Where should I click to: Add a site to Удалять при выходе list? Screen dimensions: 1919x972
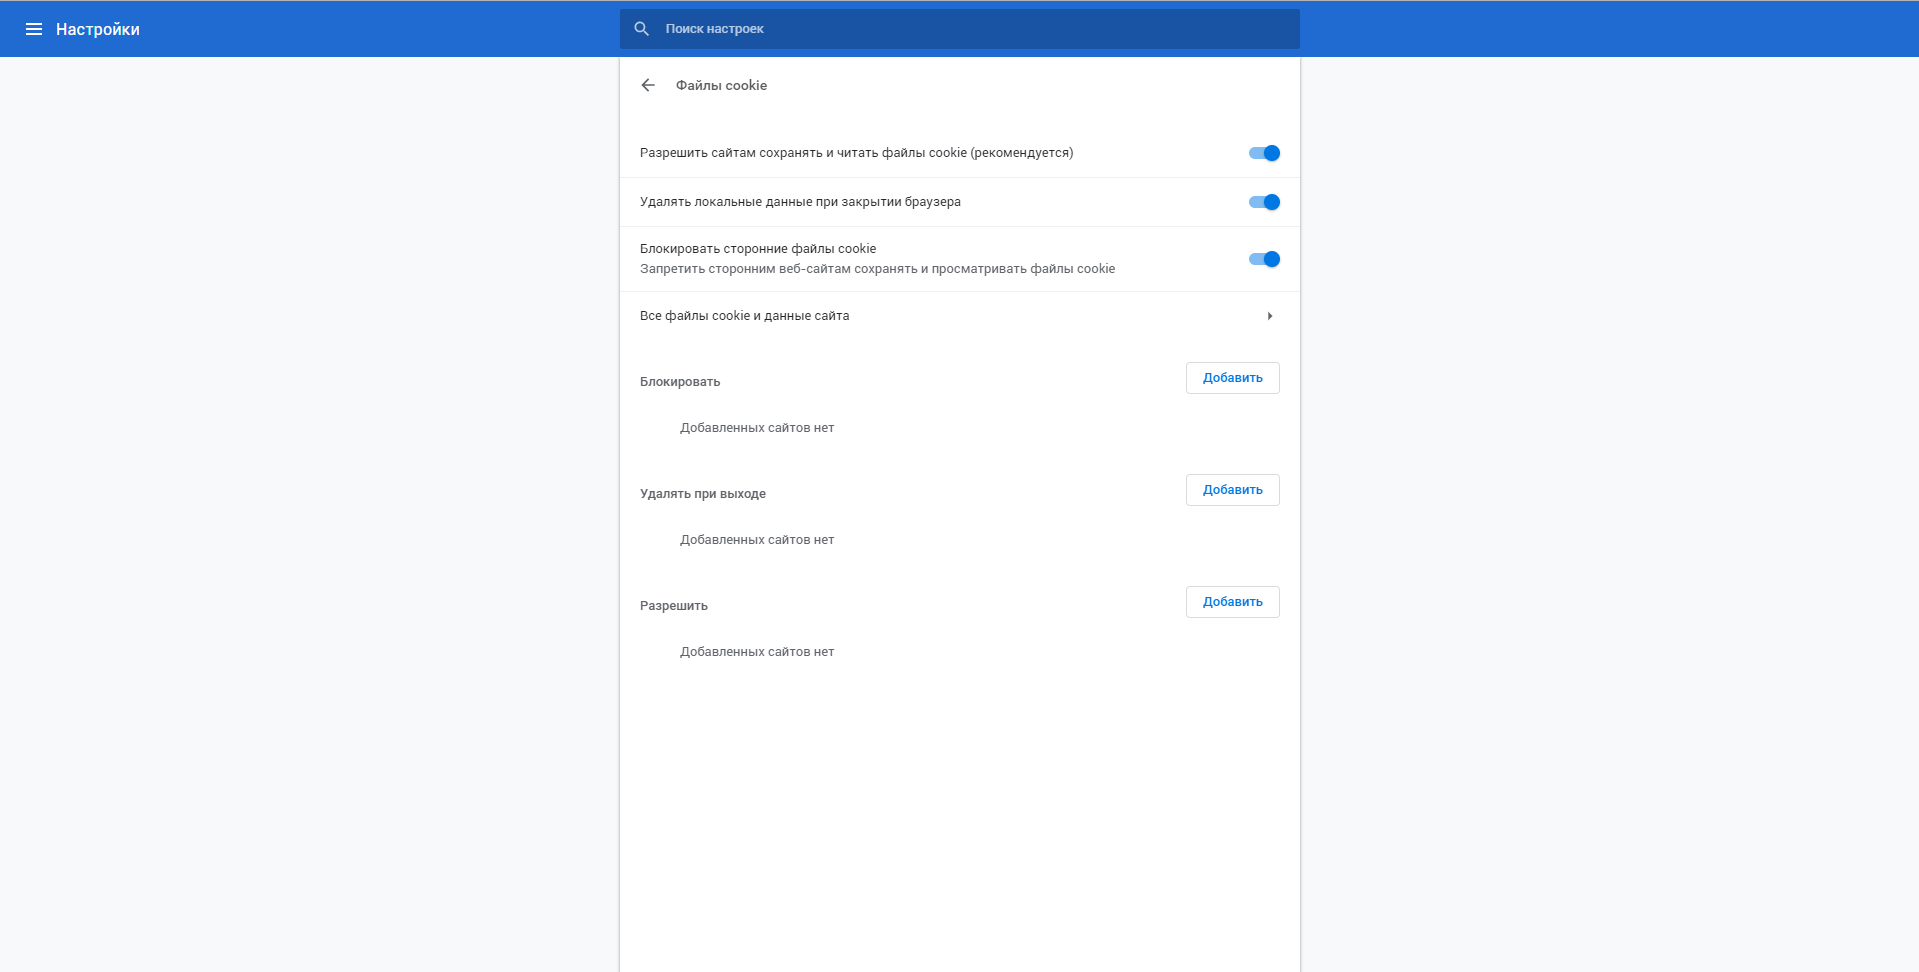point(1233,490)
